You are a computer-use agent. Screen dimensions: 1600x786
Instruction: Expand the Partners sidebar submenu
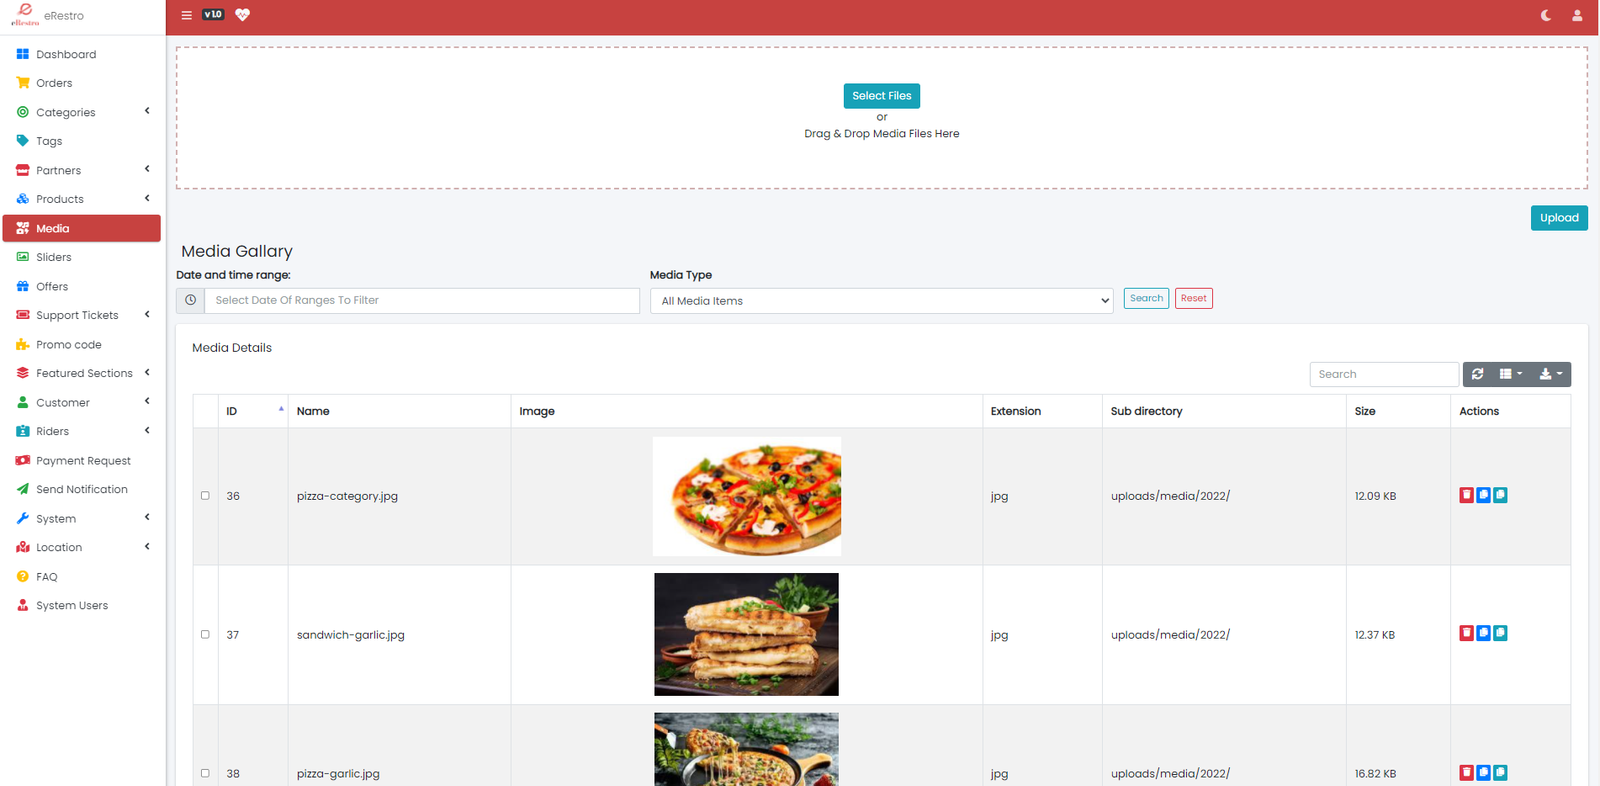coord(81,170)
